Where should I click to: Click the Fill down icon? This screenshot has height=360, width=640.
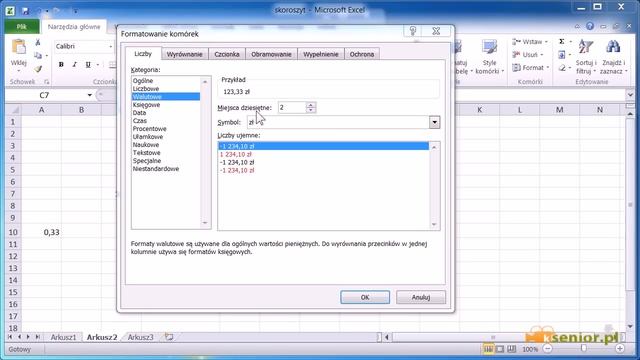[x=562, y=54]
